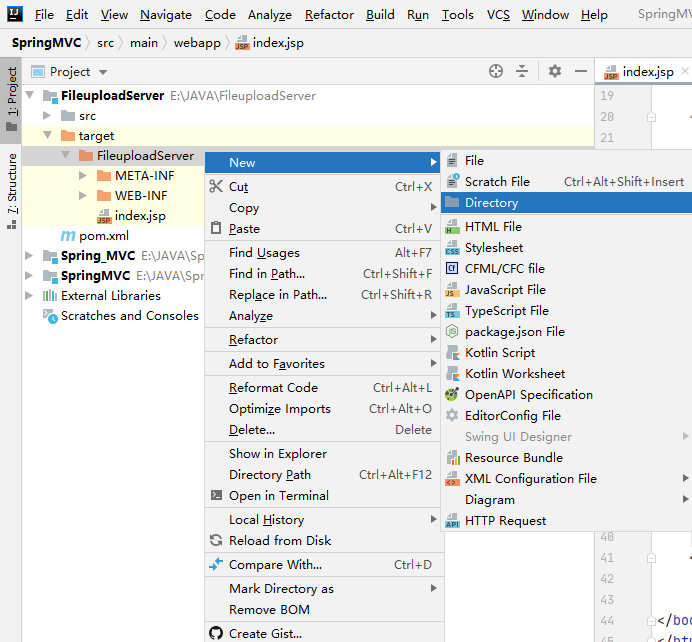
Task: Select OpenAPI Specification entry
Action: click(x=528, y=395)
